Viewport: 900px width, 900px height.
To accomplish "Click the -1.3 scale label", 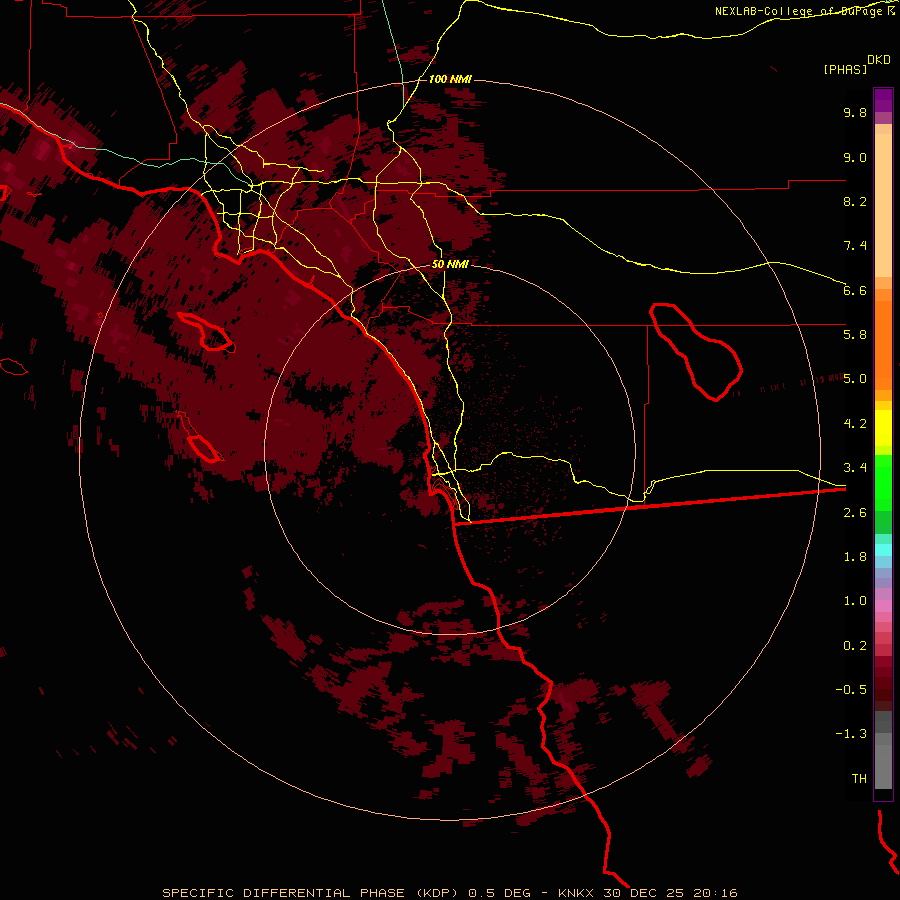I will click(x=851, y=734).
